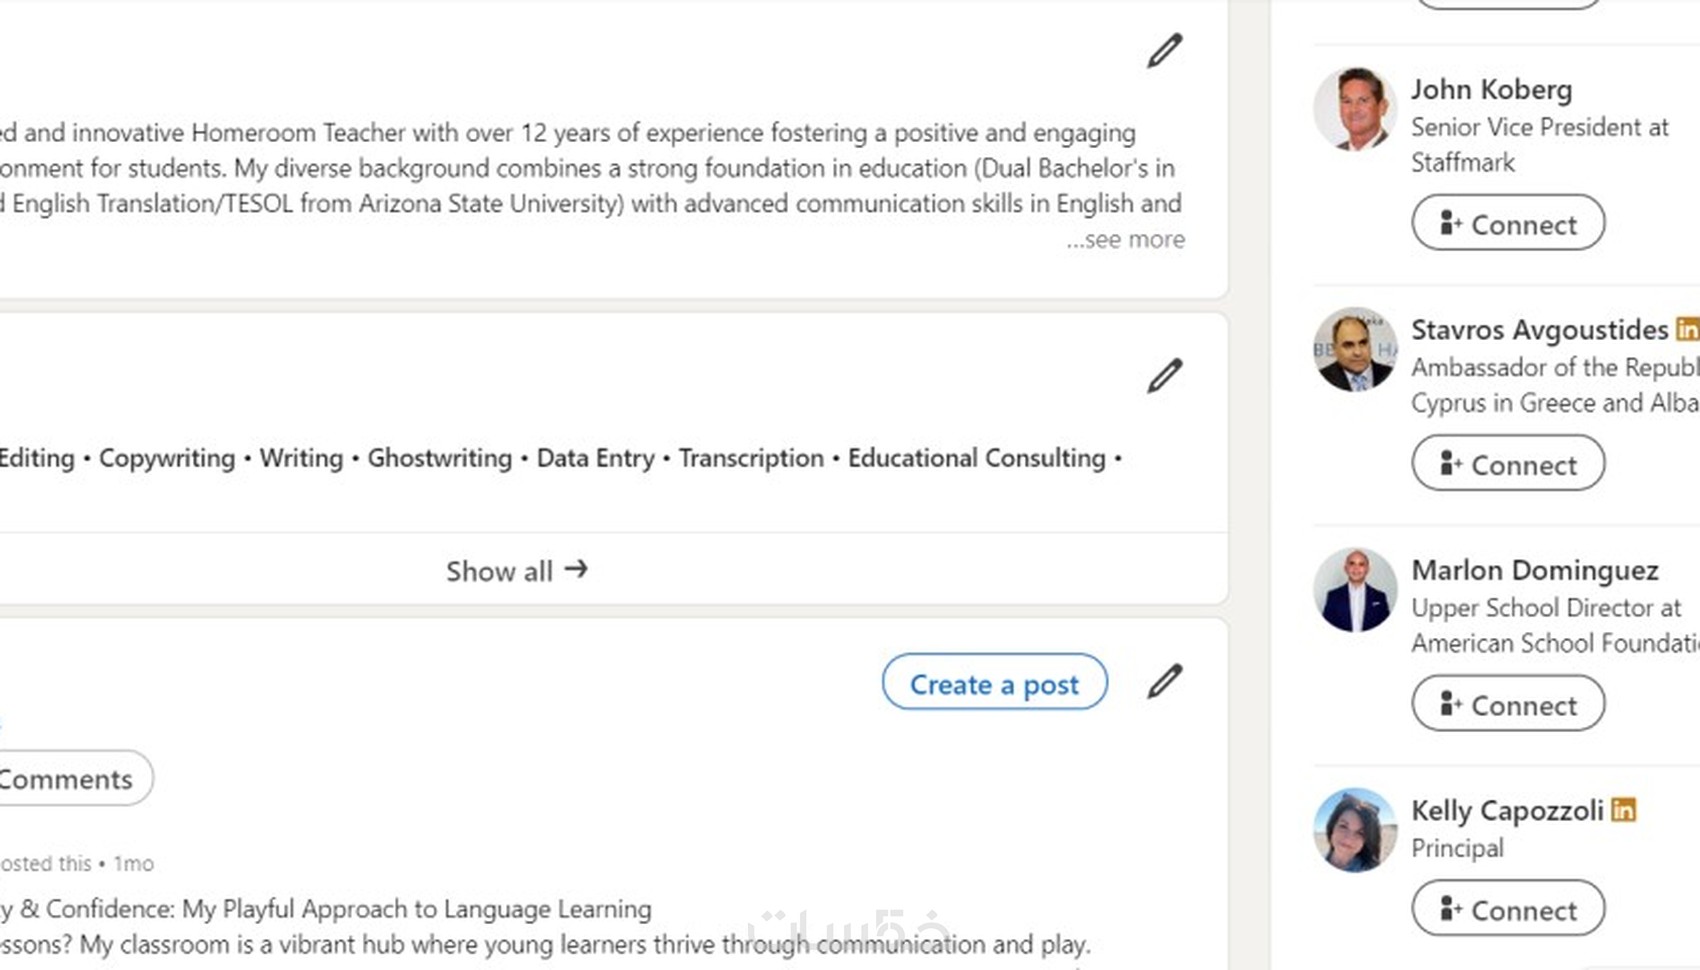Open John Koberg's profile photo
Image resolution: width=1700 pixels, height=970 pixels.
(x=1355, y=110)
